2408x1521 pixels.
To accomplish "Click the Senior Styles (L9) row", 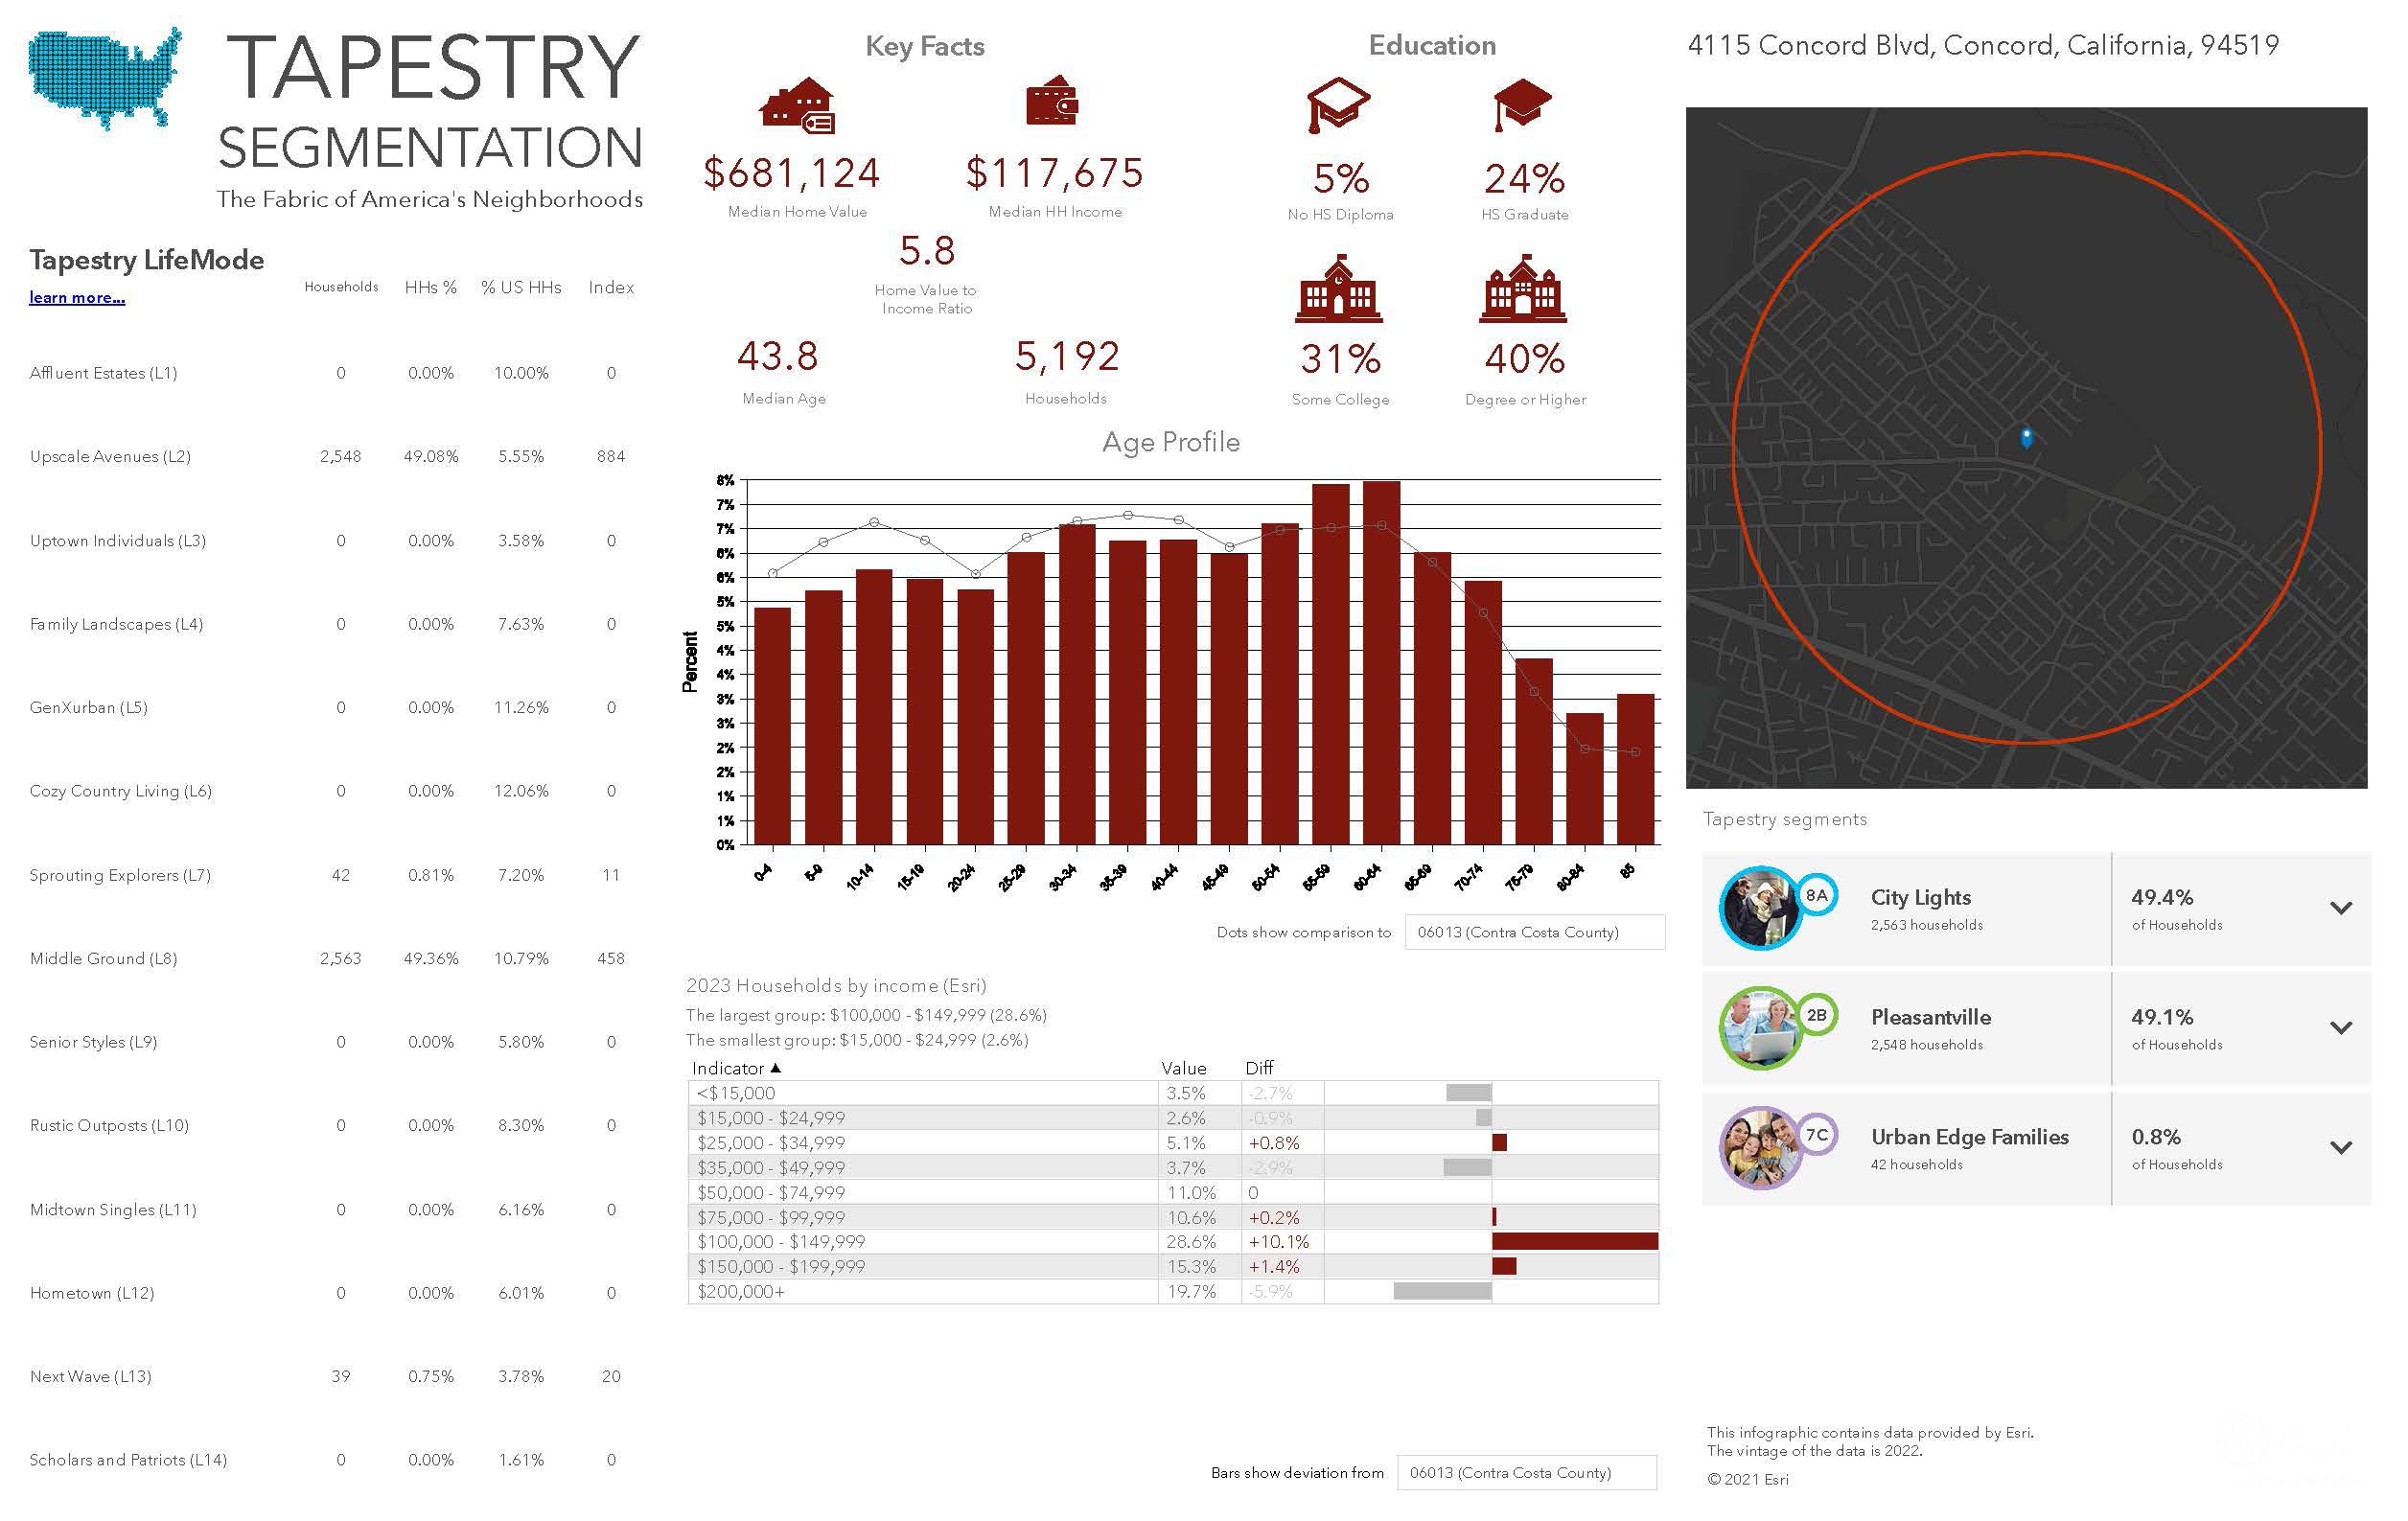I will (330, 1042).
